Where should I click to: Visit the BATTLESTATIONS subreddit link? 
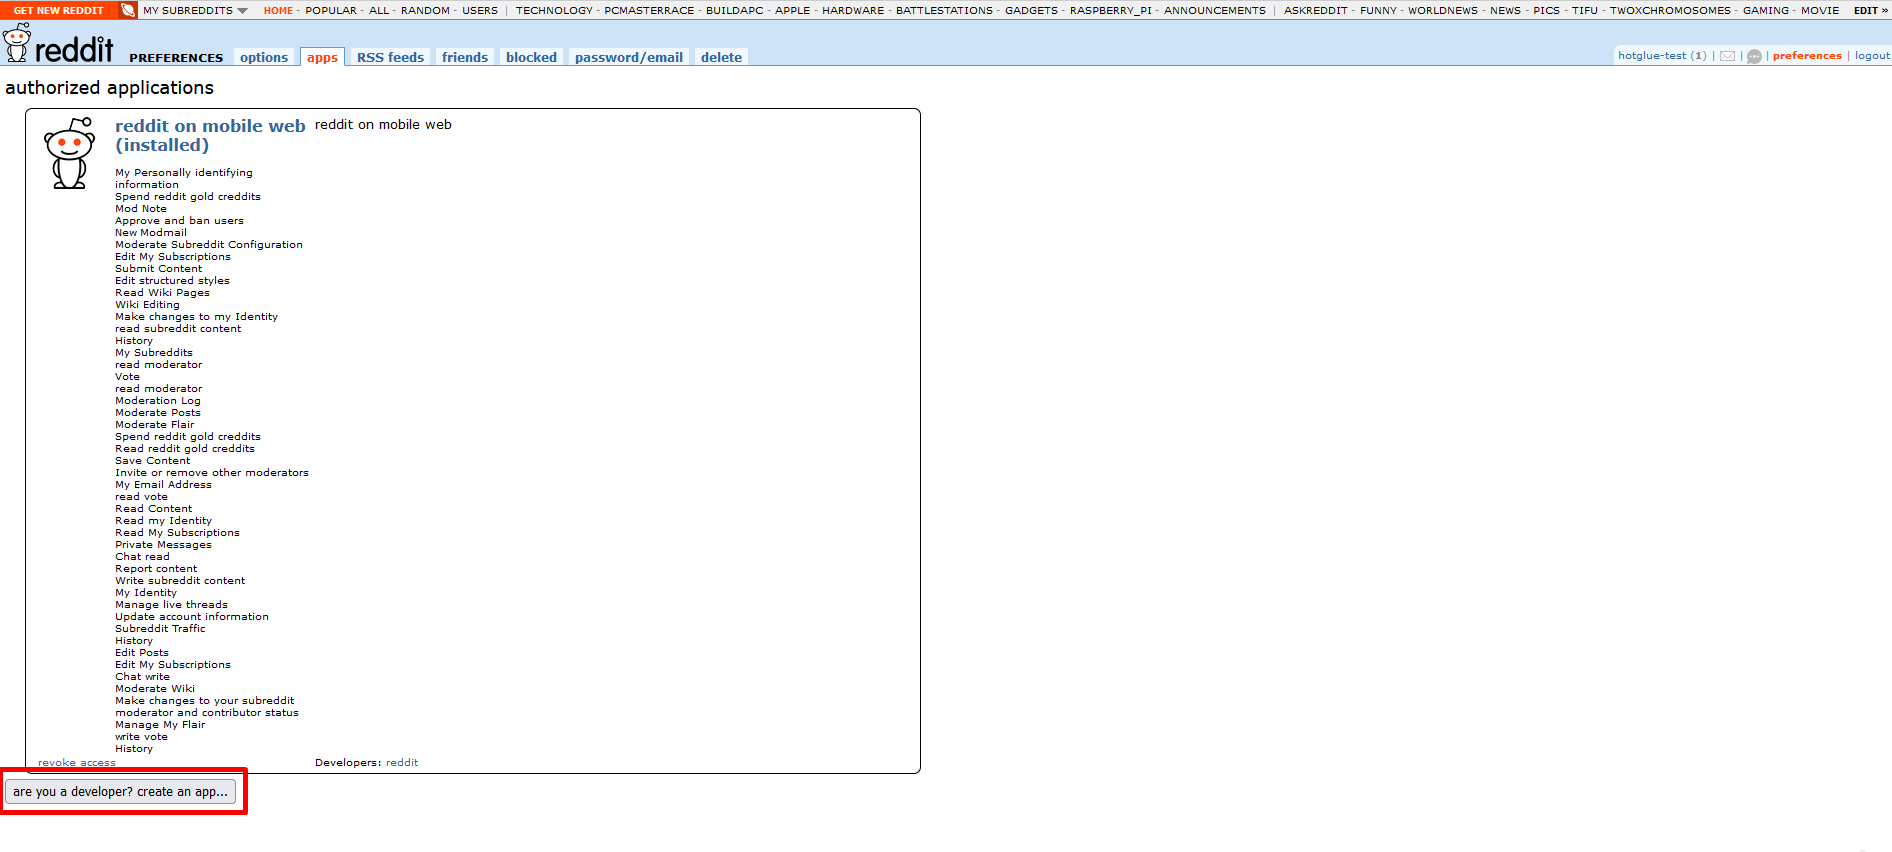tap(944, 10)
